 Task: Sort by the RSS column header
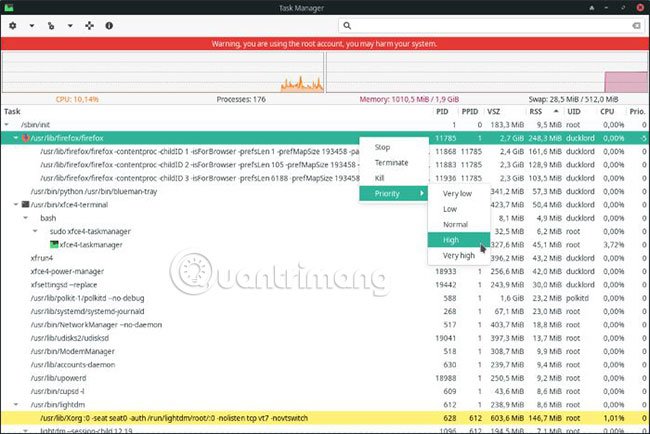point(544,111)
